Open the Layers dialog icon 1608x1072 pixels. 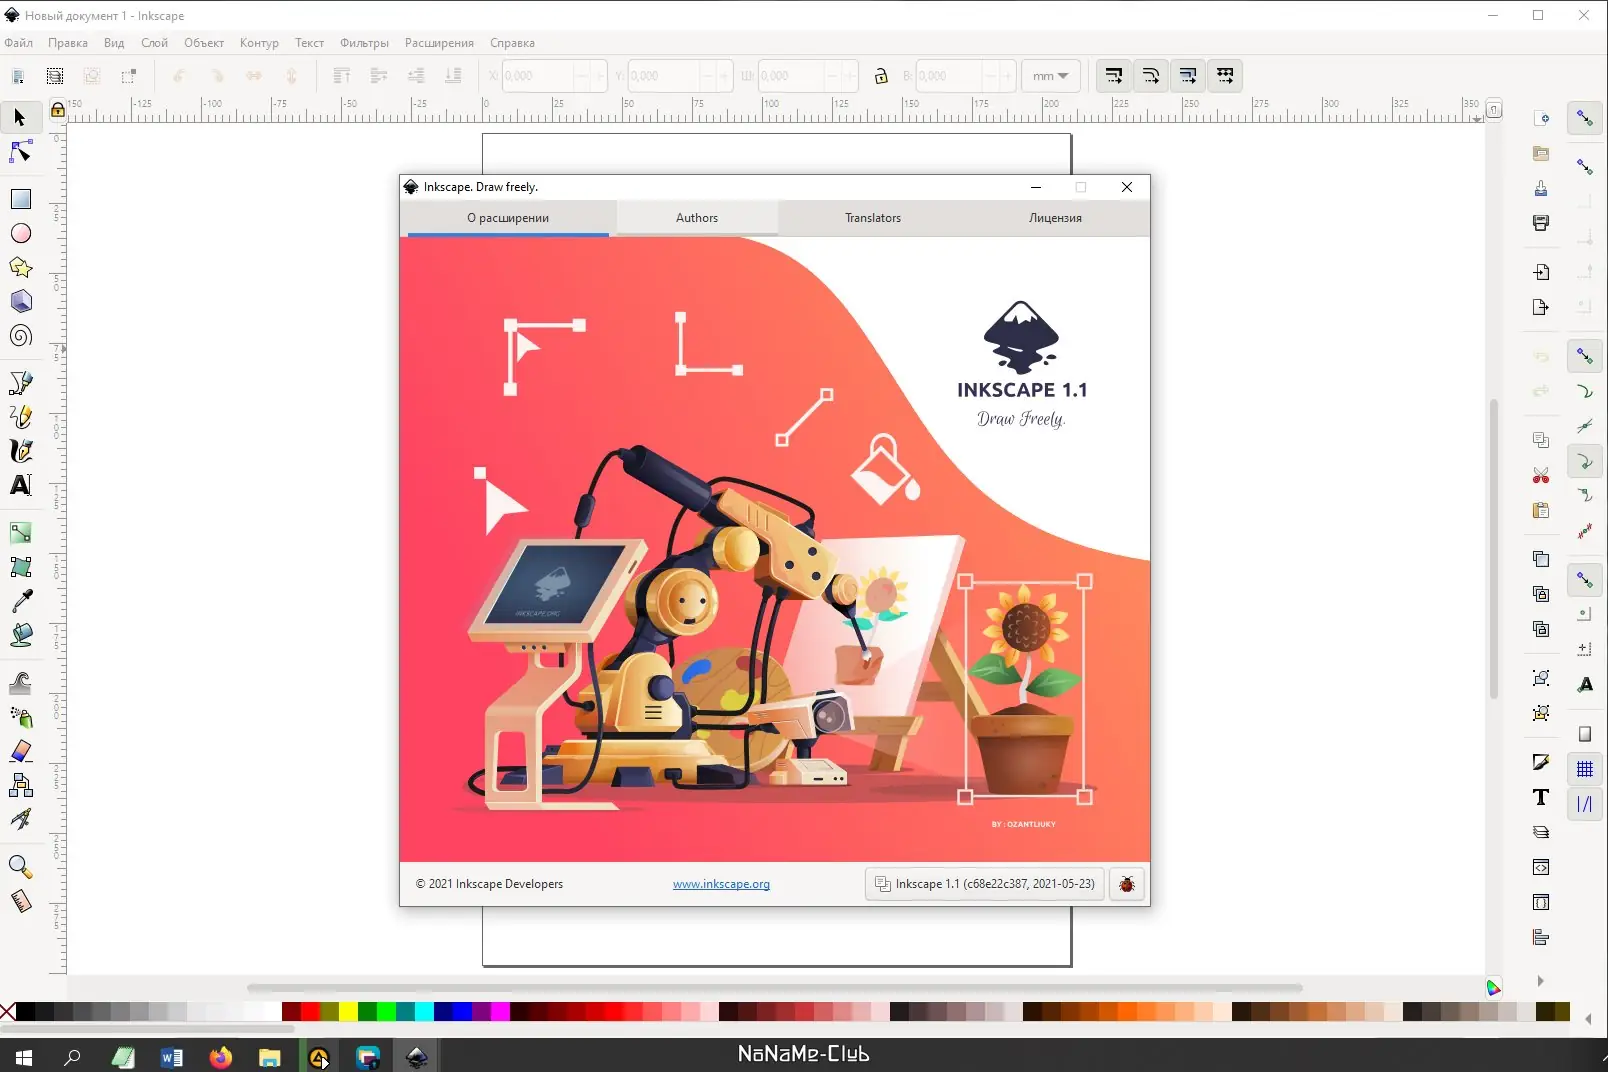tap(1541, 832)
